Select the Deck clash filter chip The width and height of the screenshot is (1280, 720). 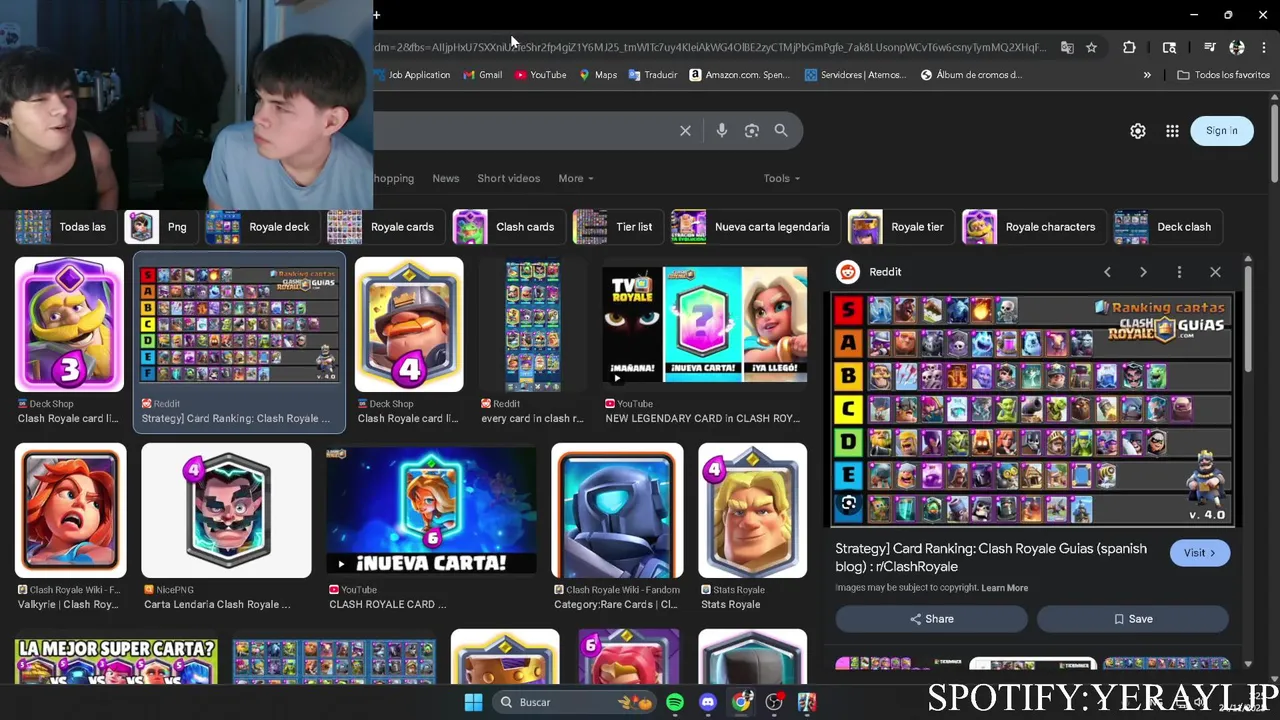[x=1166, y=227]
